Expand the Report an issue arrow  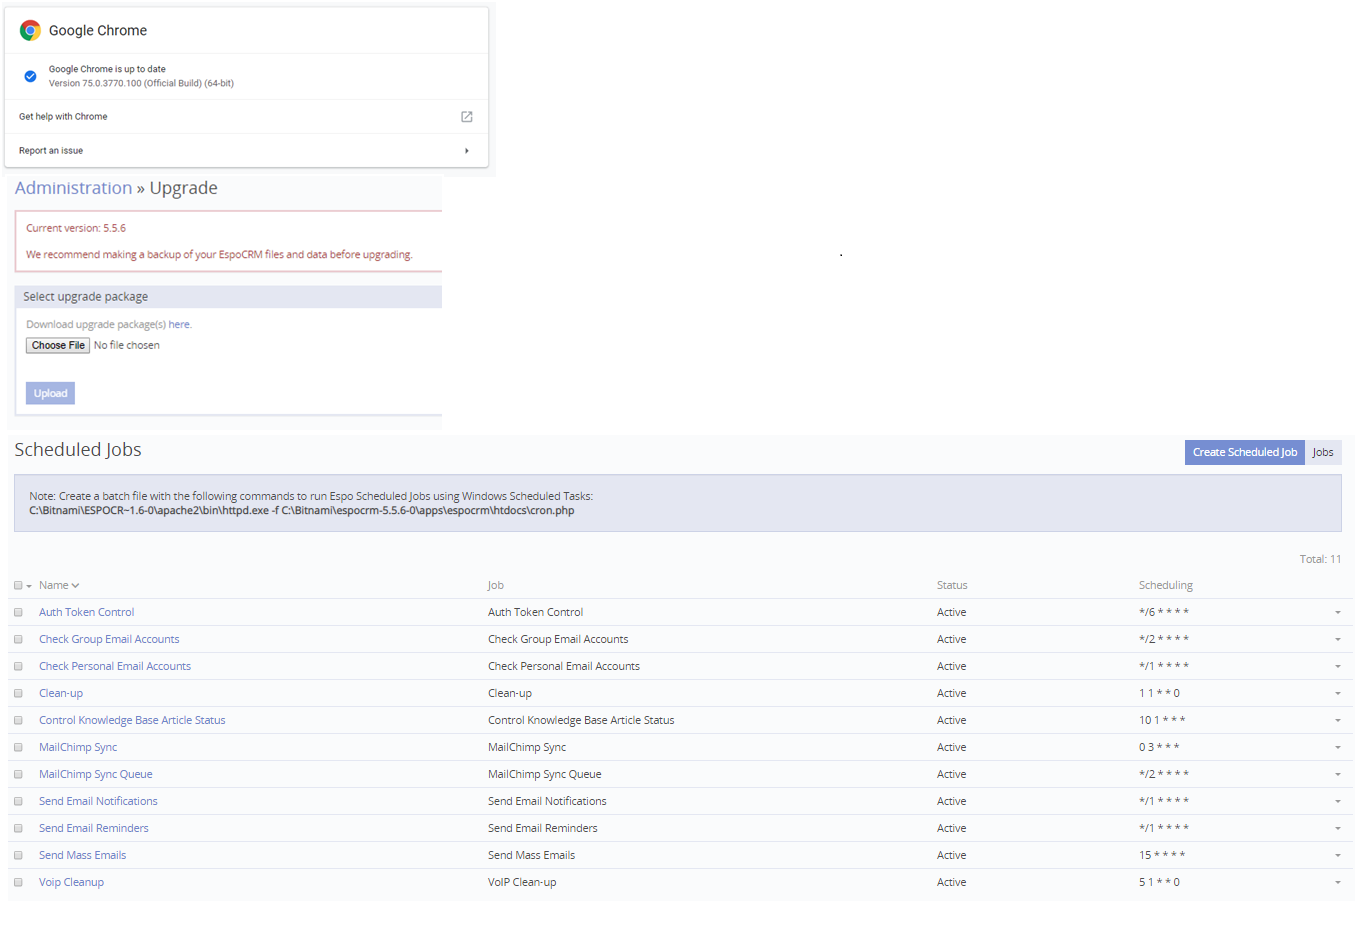tap(467, 151)
